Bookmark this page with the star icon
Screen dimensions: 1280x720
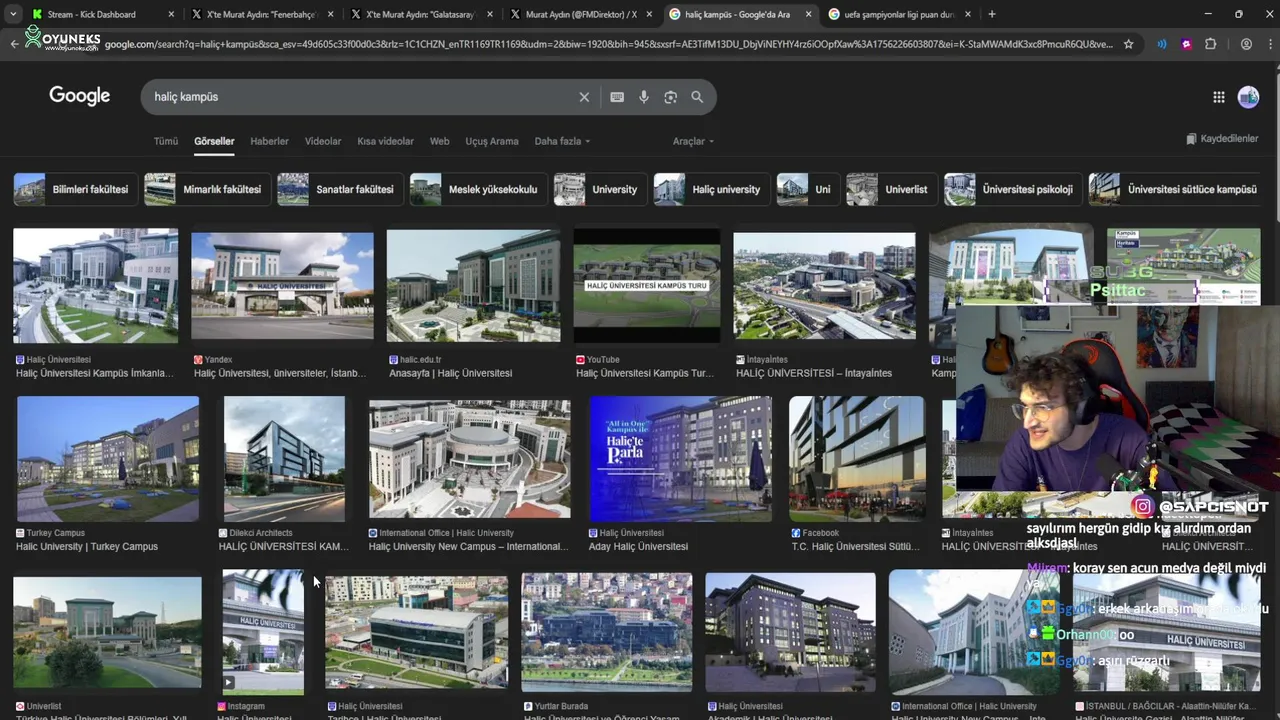point(1129,44)
